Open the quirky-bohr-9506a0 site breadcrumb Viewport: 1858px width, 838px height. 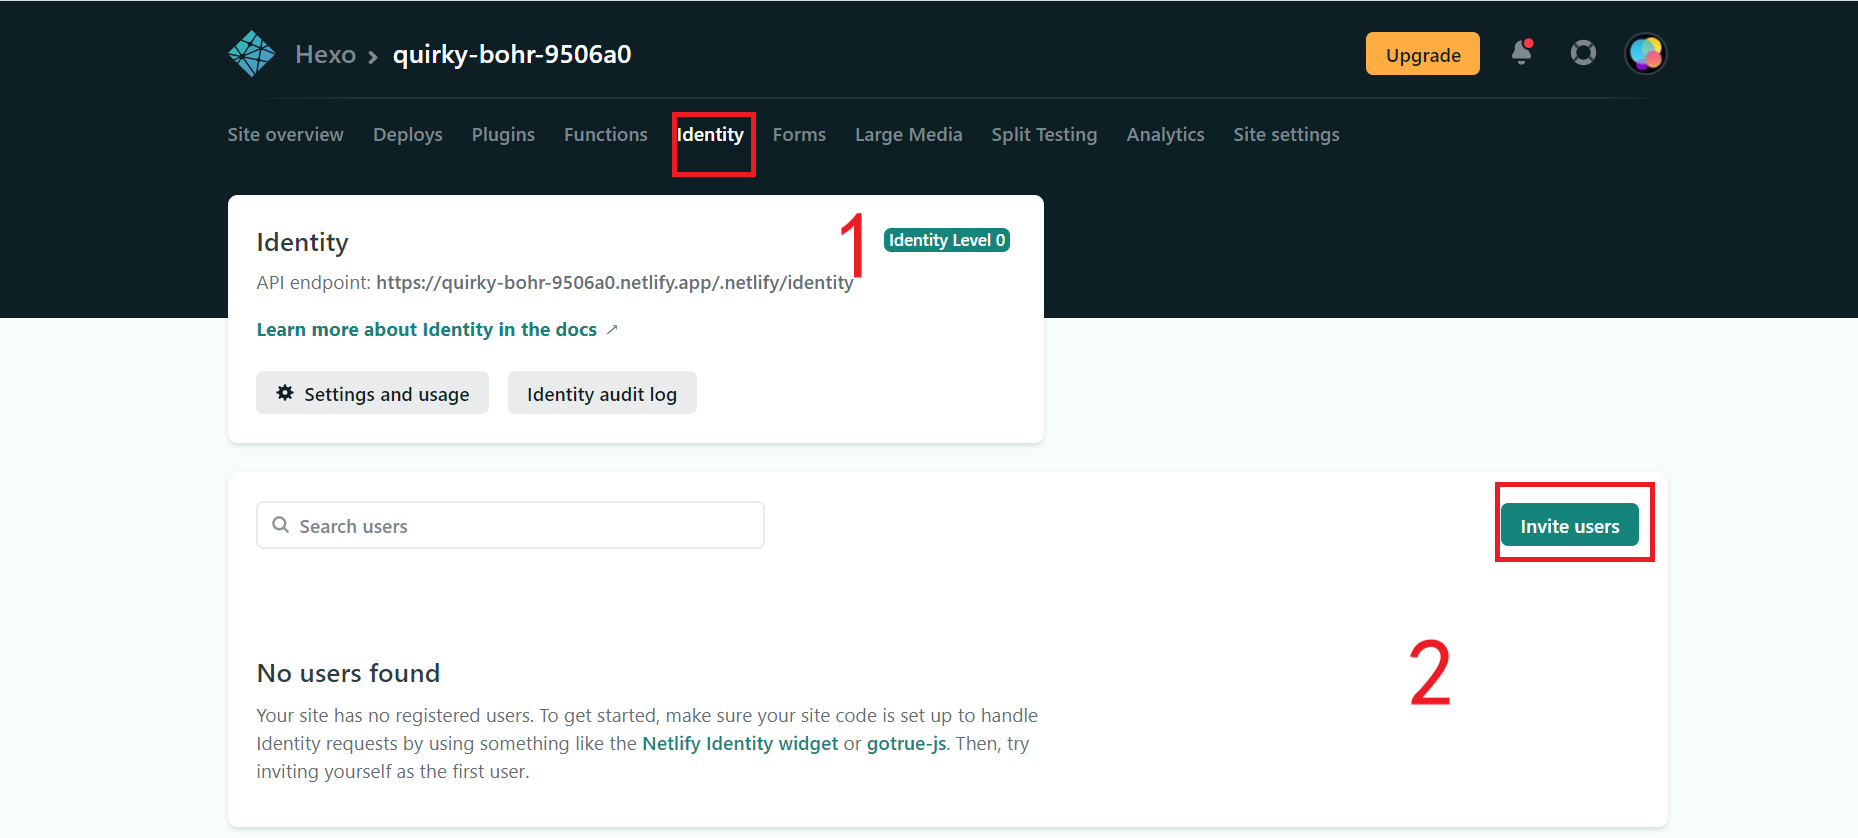[512, 54]
